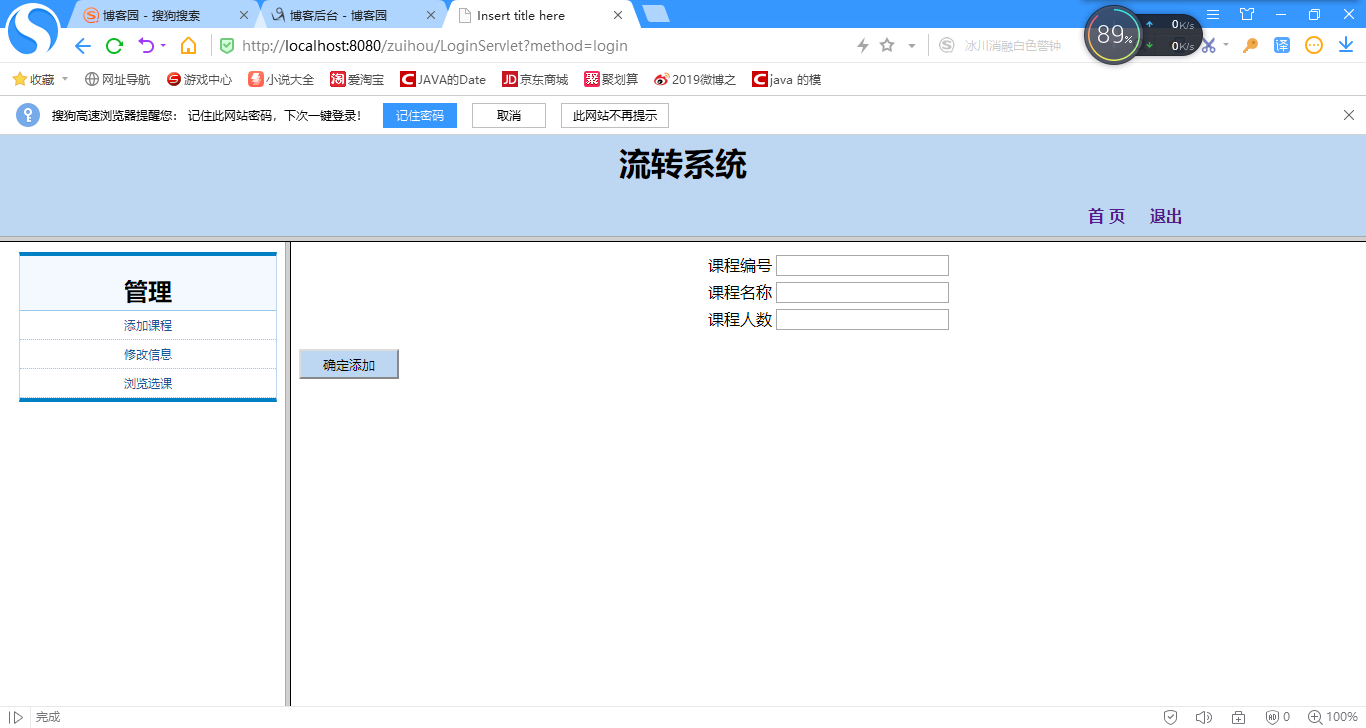This screenshot has width=1366, height=728.
Task: Click the 100% zoom control
Action: pos(1332,717)
